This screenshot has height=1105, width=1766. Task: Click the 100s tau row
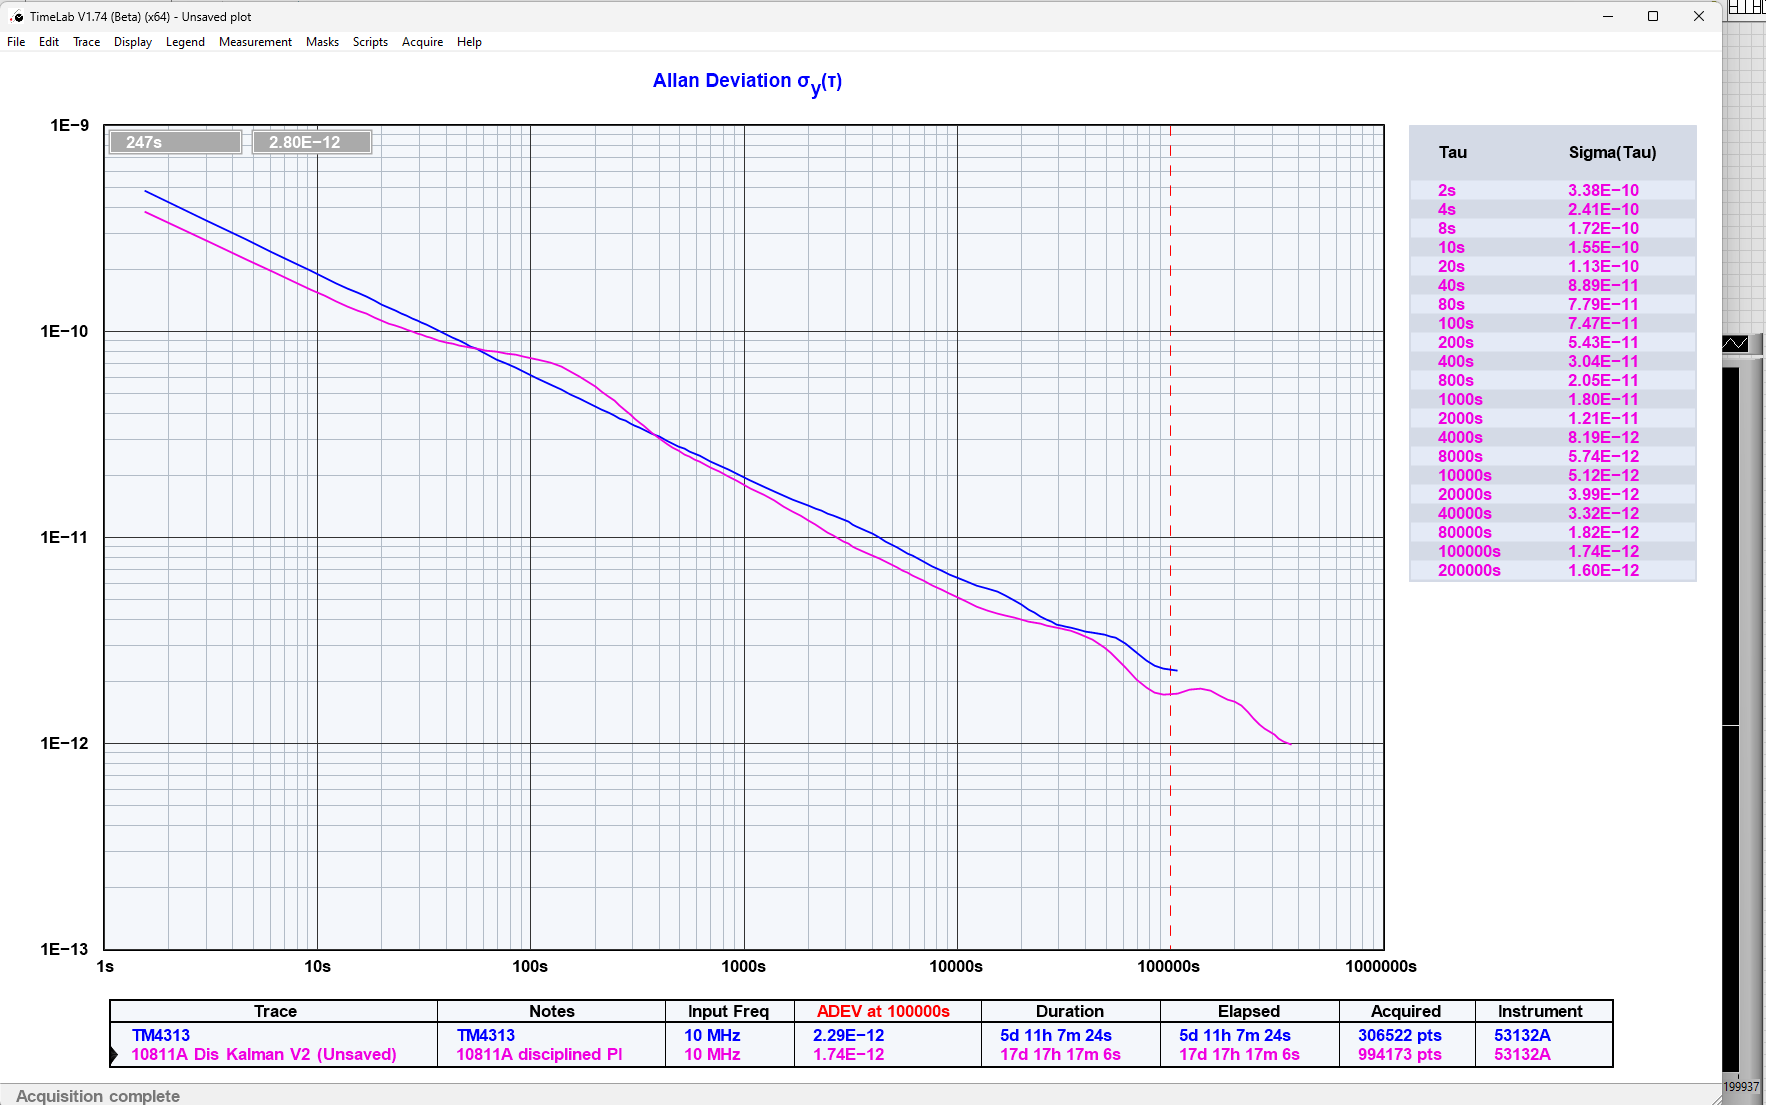point(1553,323)
